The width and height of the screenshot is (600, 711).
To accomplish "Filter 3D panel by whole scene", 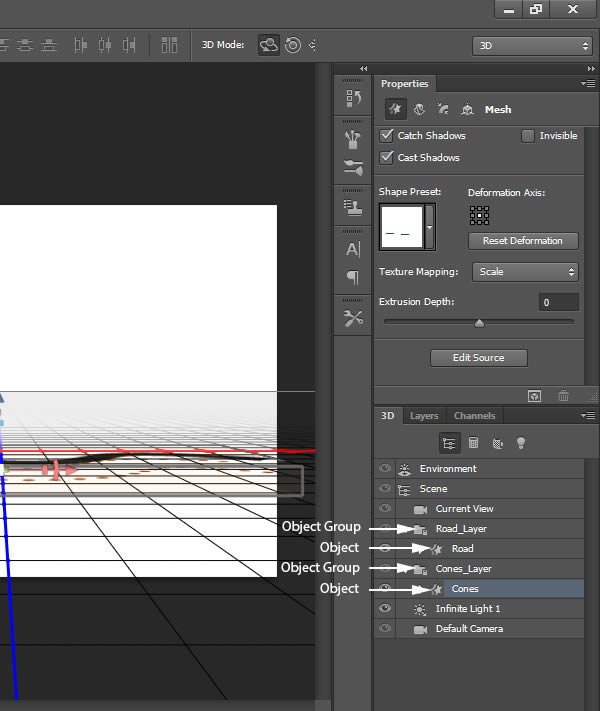I will click(449, 443).
